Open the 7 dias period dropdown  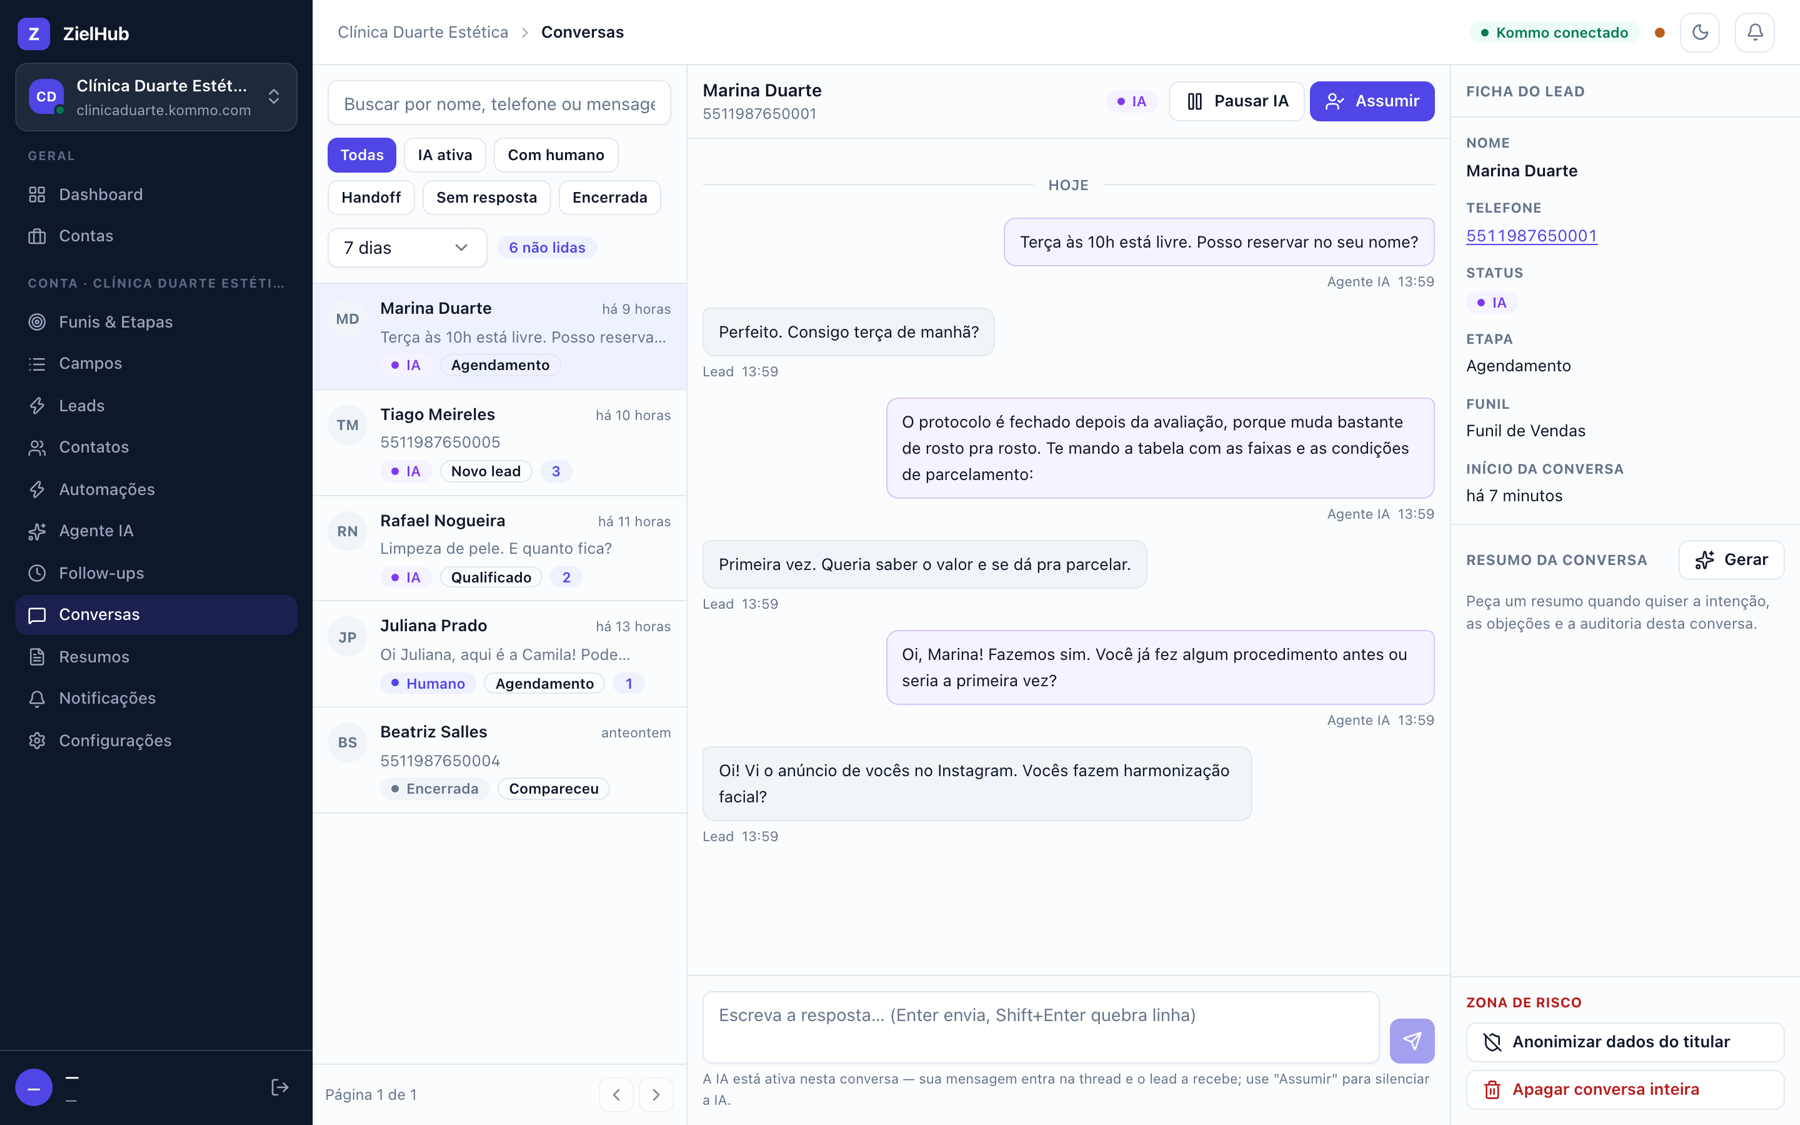click(407, 247)
